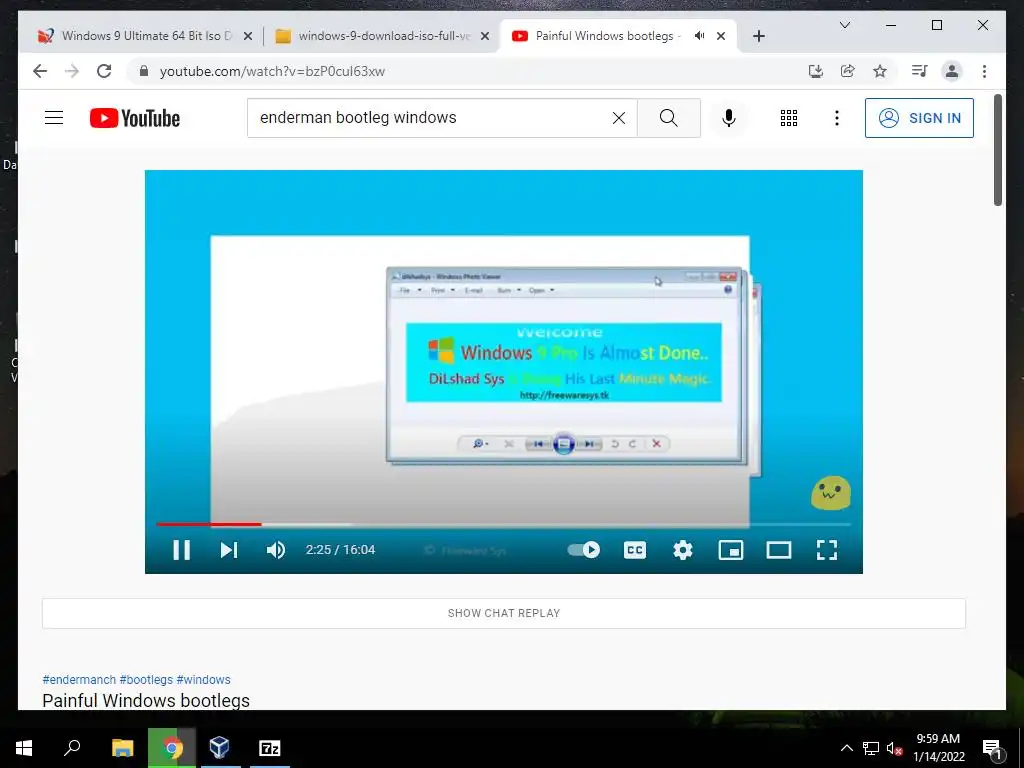Viewport: 1024px width, 768px height.
Task: Open 7-Zip from the taskbar
Action: tap(270, 748)
